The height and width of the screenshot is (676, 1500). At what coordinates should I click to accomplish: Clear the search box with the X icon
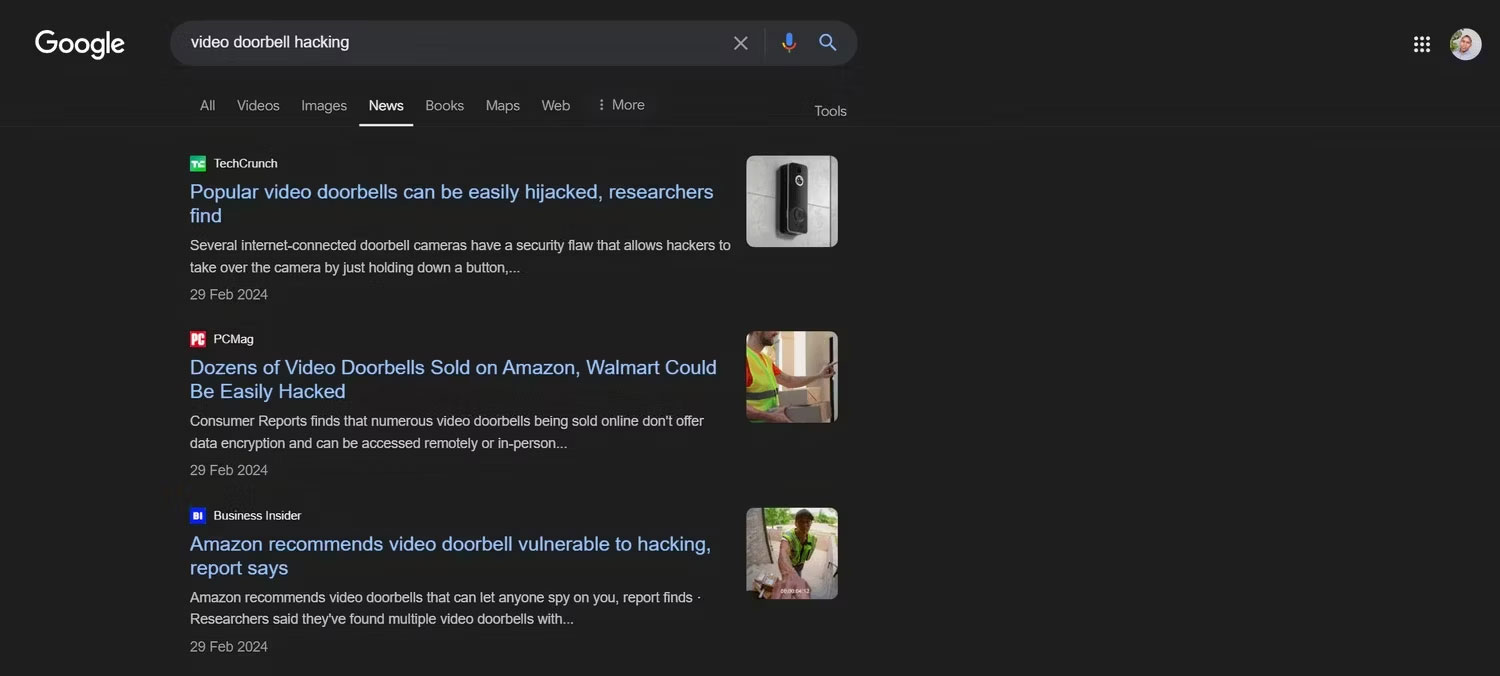[741, 43]
